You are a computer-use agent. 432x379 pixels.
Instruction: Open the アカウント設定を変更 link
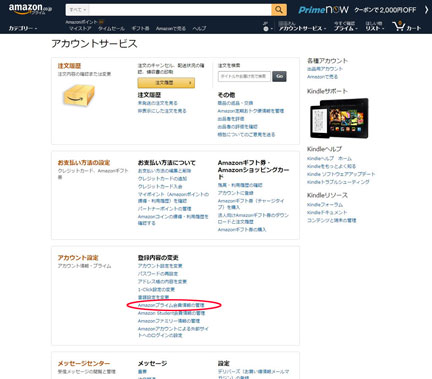coord(160,266)
